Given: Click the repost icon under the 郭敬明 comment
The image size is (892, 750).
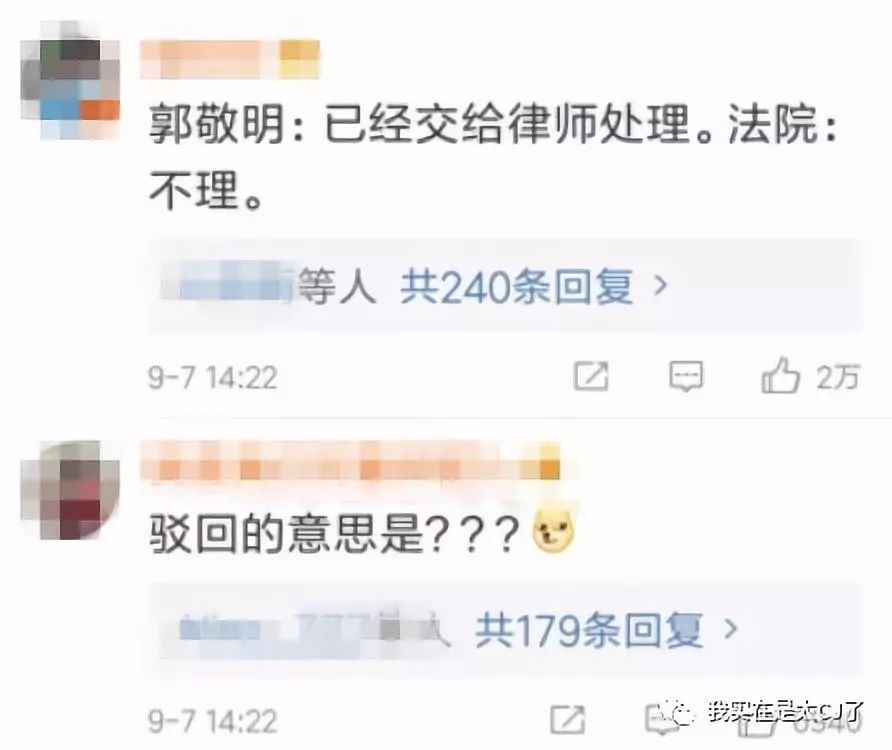Looking at the screenshot, I should pos(591,376).
